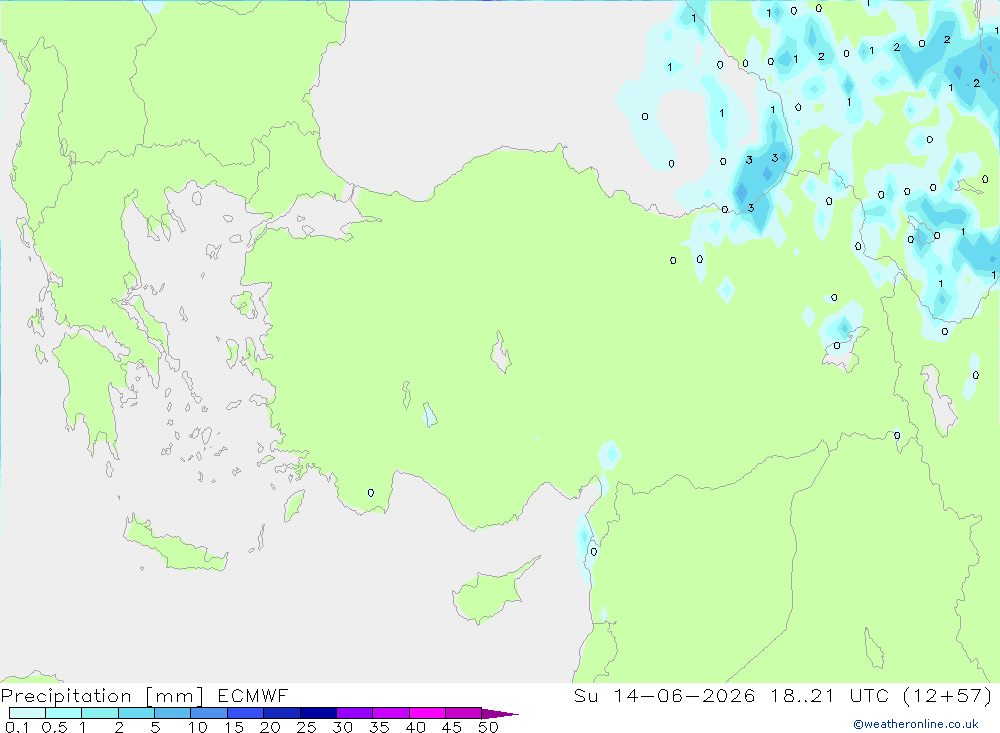This screenshot has height=733, width=1000.
Task: Select the '25' legend scale value
Action: (x=306, y=727)
